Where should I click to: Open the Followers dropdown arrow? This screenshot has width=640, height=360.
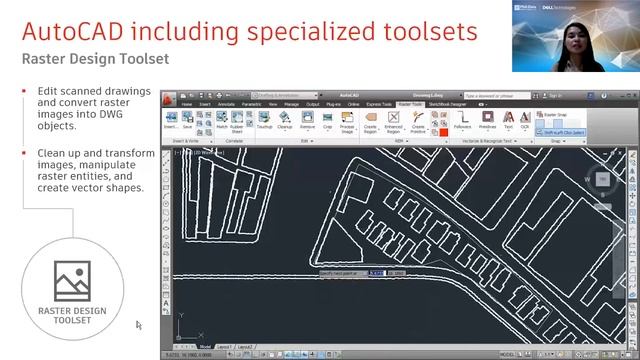462,131
